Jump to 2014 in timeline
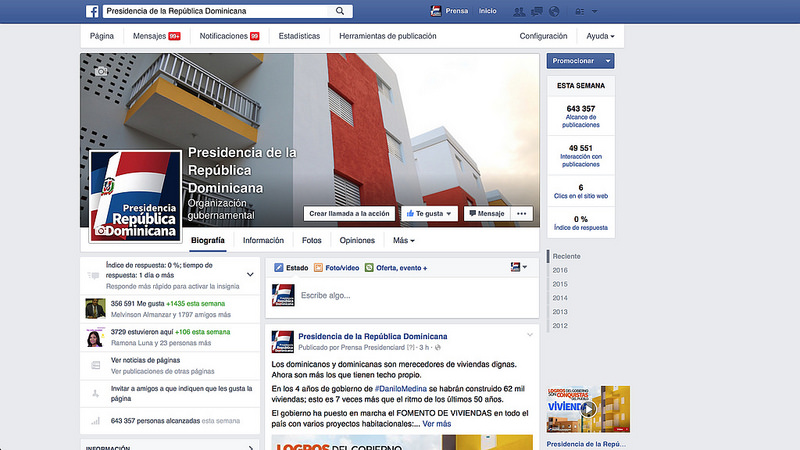 tap(560, 298)
